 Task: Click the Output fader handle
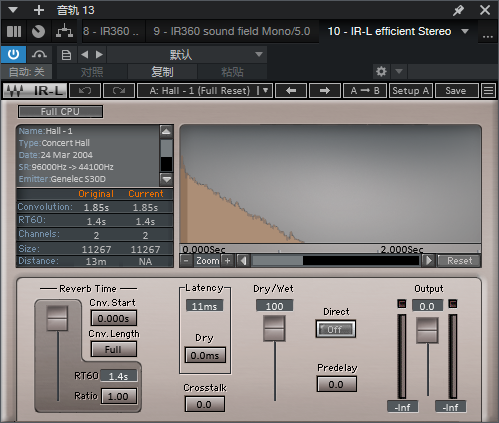(x=427, y=330)
